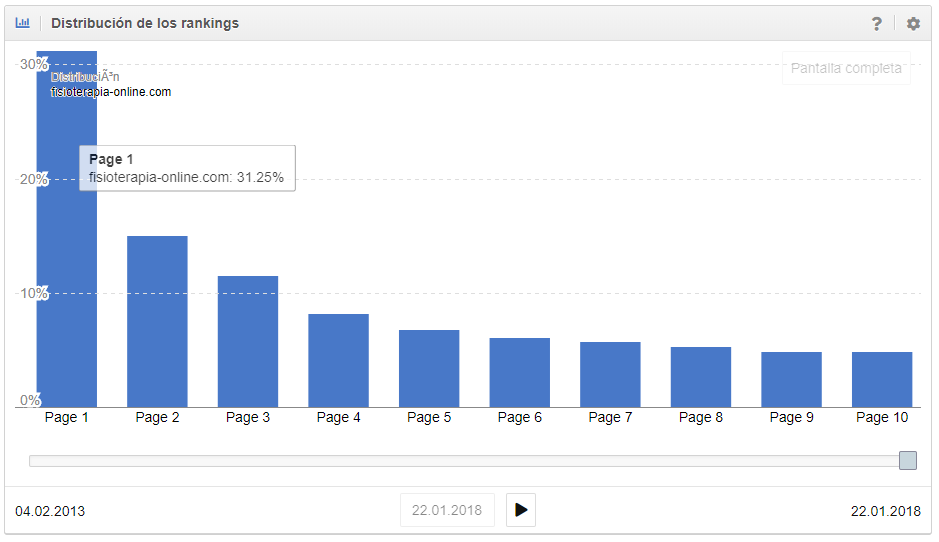Select the Page 4 bar
Viewport: 939px width, 542px height.
click(338, 361)
